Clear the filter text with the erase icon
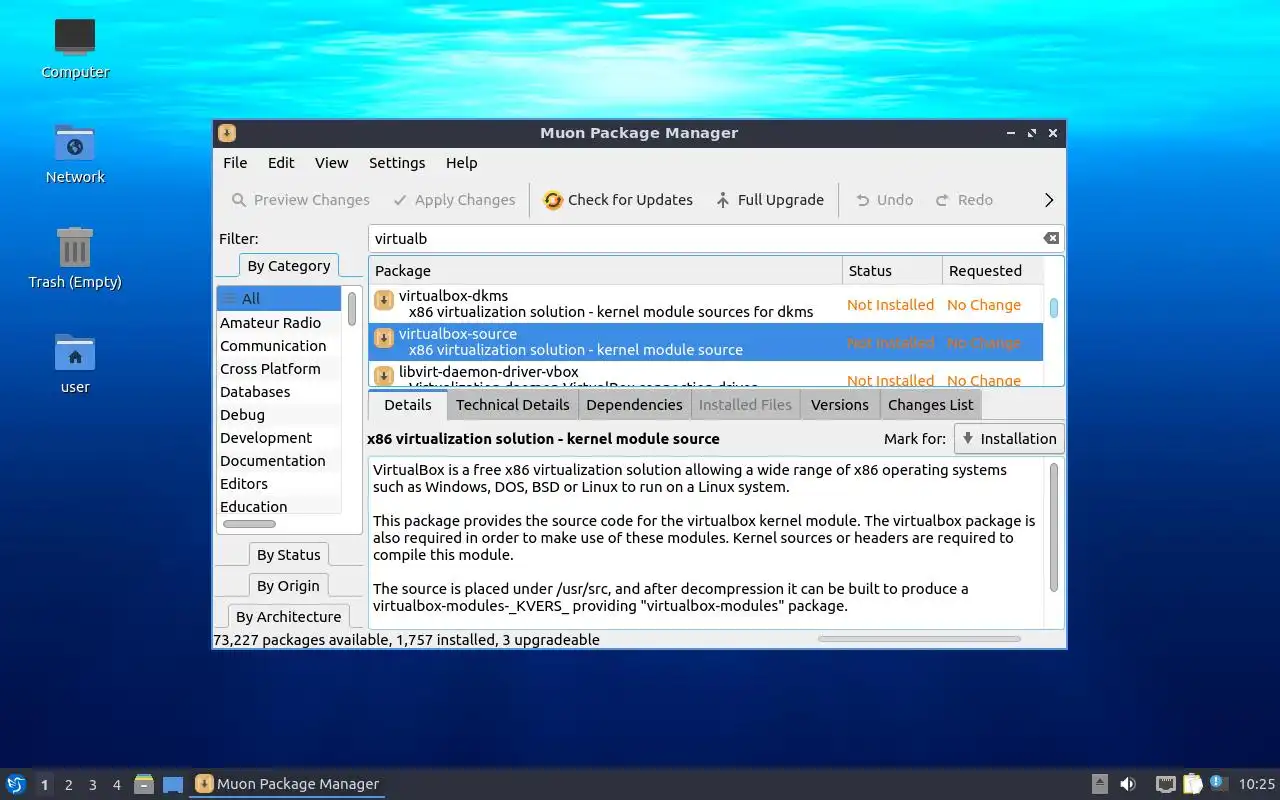Screen dimensions: 1280x800 pyautogui.click(x=1051, y=238)
